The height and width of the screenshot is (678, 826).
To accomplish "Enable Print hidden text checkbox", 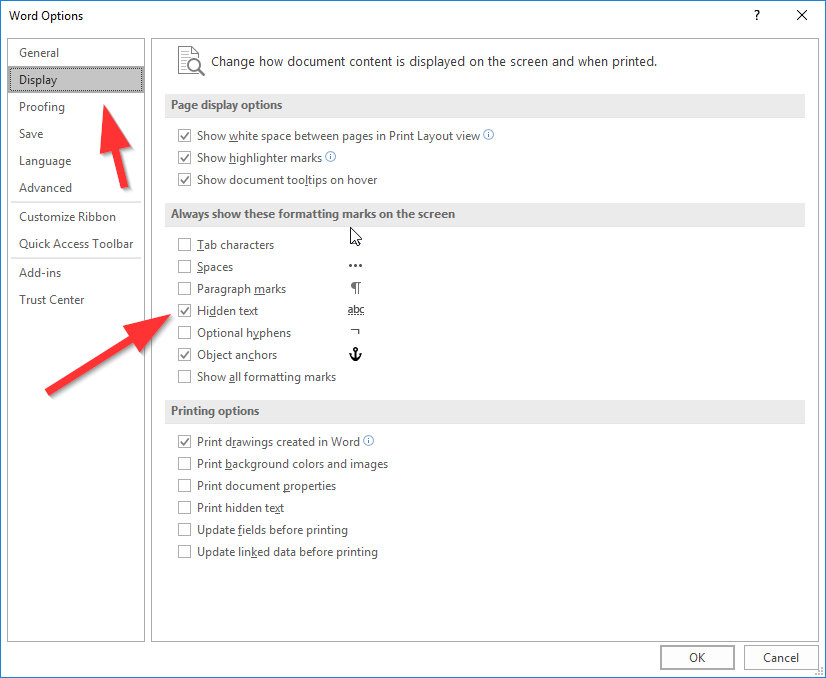I will [x=184, y=508].
